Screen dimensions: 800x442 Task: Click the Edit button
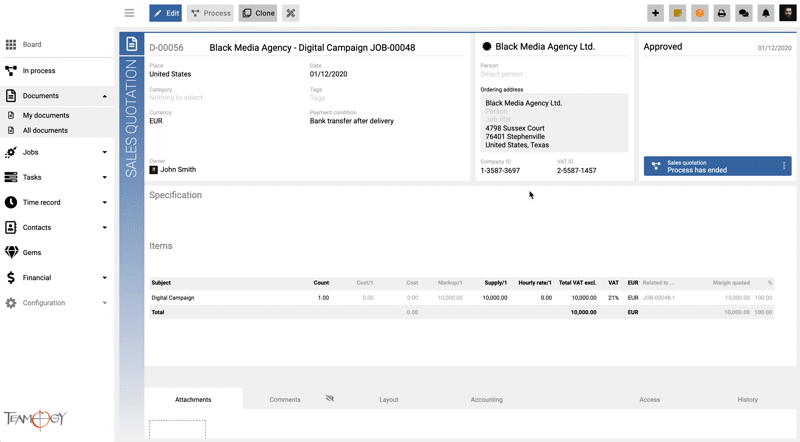coord(165,13)
